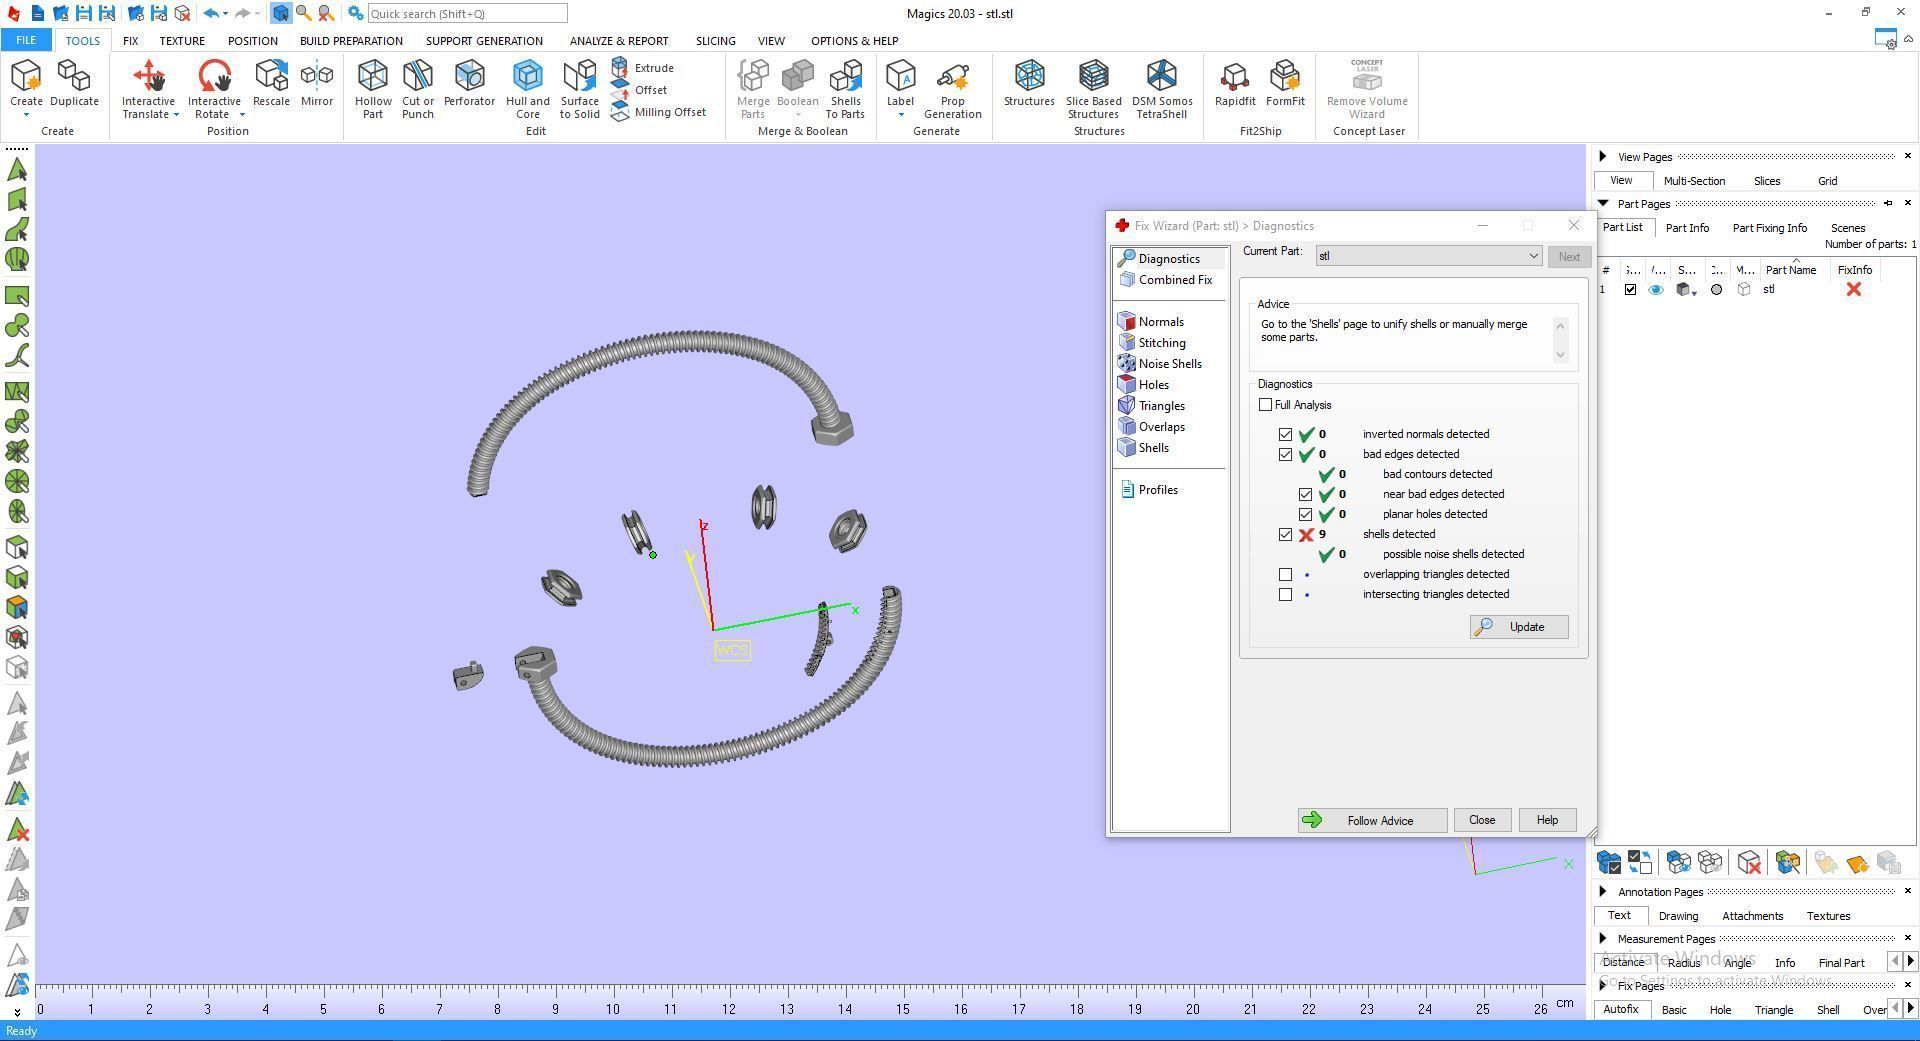Open the Structures tool

[1029, 83]
